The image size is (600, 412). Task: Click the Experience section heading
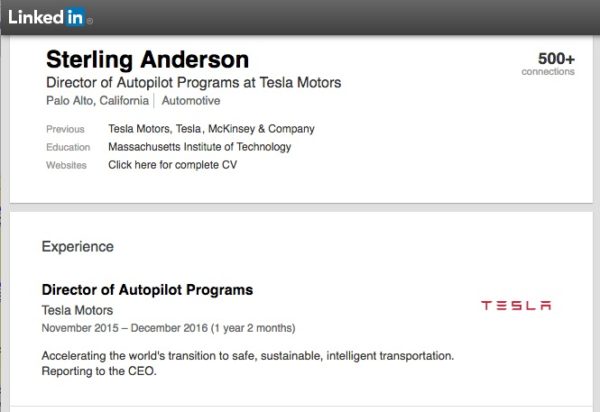(x=78, y=247)
